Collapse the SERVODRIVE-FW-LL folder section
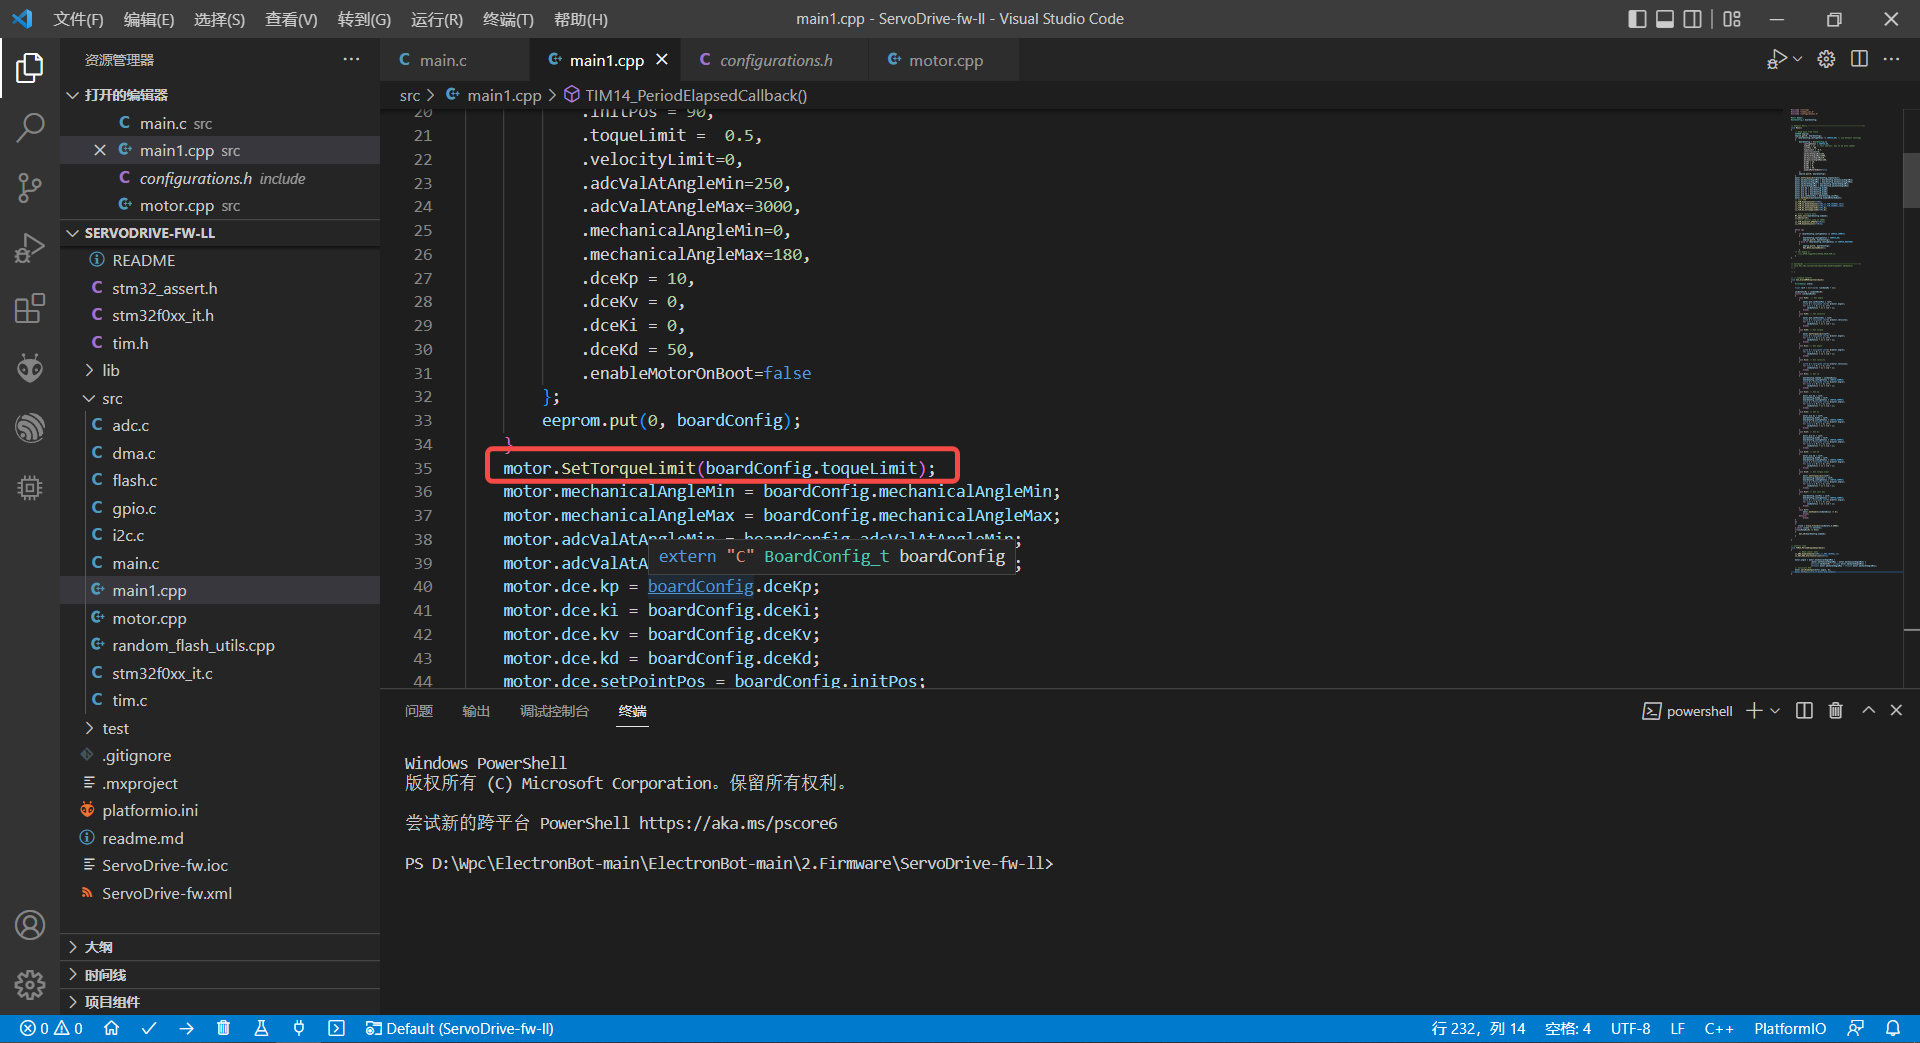This screenshot has height=1043, width=1920. [x=73, y=233]
